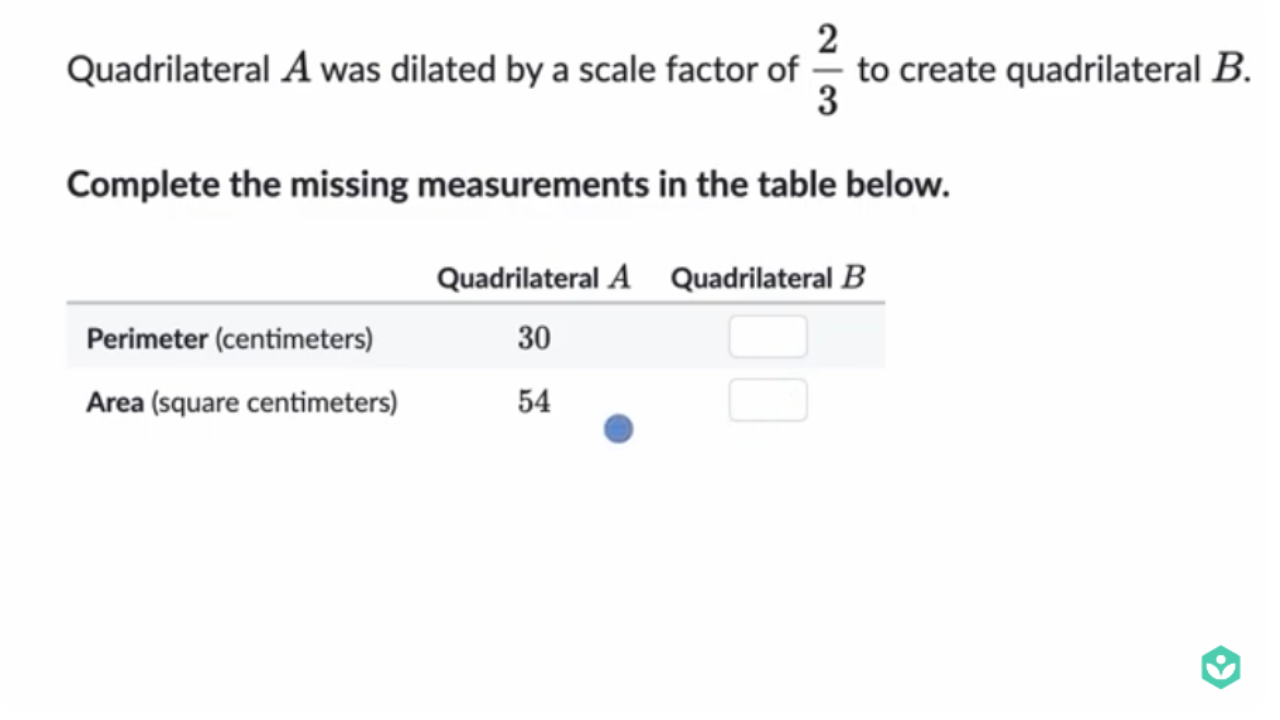Click the Perimeter answer input field
This screenshot has width=1280, height=720.
click(768, 336)
